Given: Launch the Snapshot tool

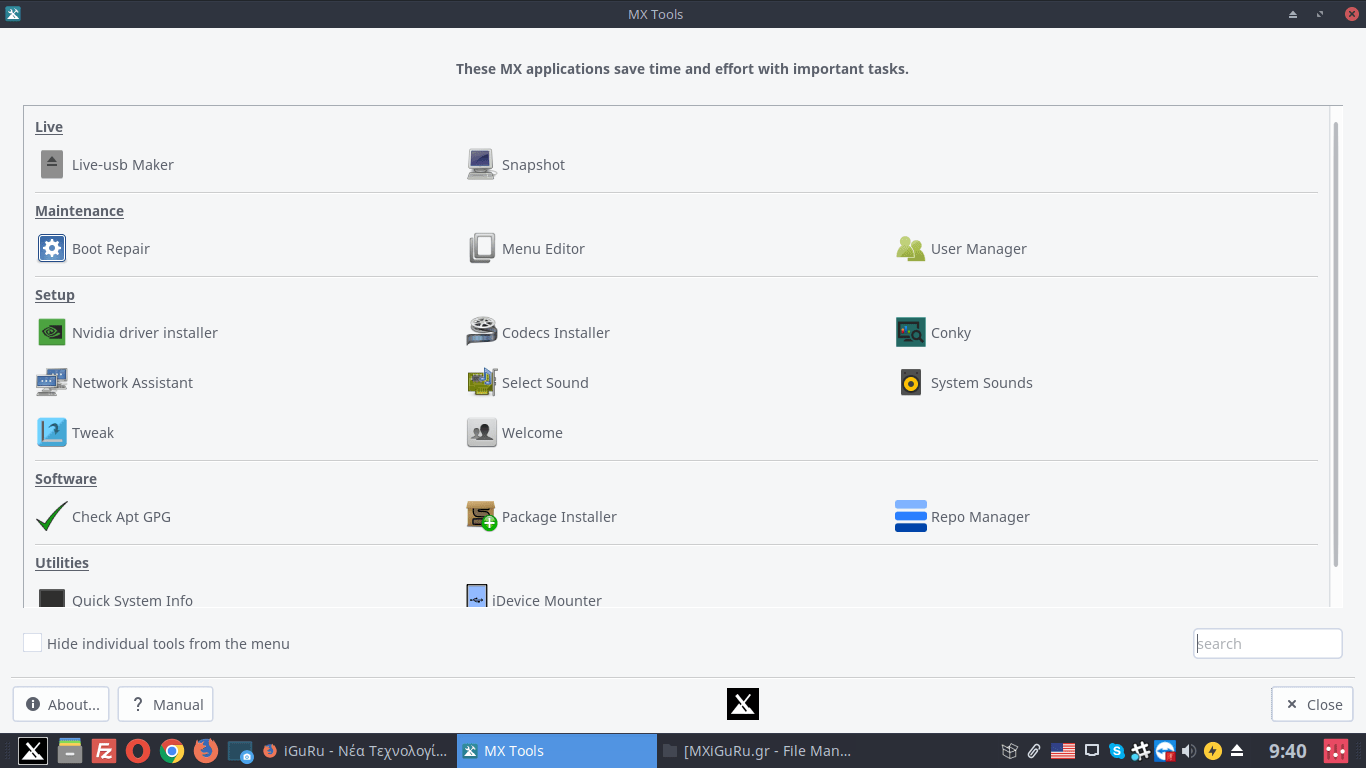Looking at the screenshot, I should click(x=516, y=165).
